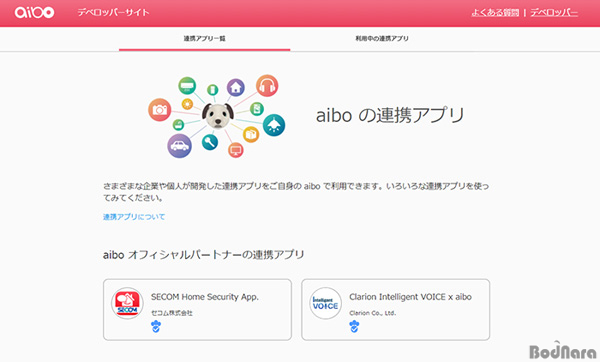Viewport: 600px width, 362px height.
Task: Open the よくある質問 link
Action: pyautogui.click(x=495, y=13)
